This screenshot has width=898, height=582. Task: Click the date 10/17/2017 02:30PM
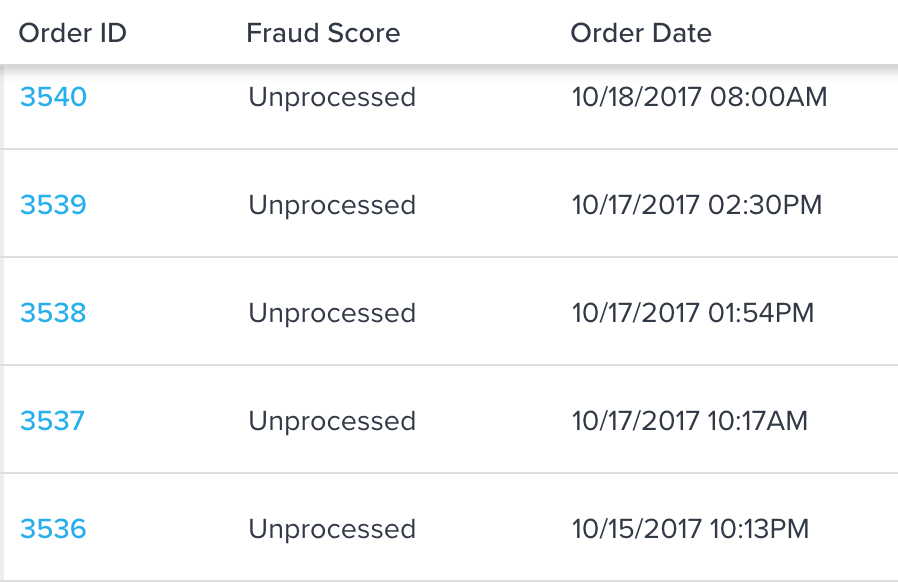click(697, 205)
